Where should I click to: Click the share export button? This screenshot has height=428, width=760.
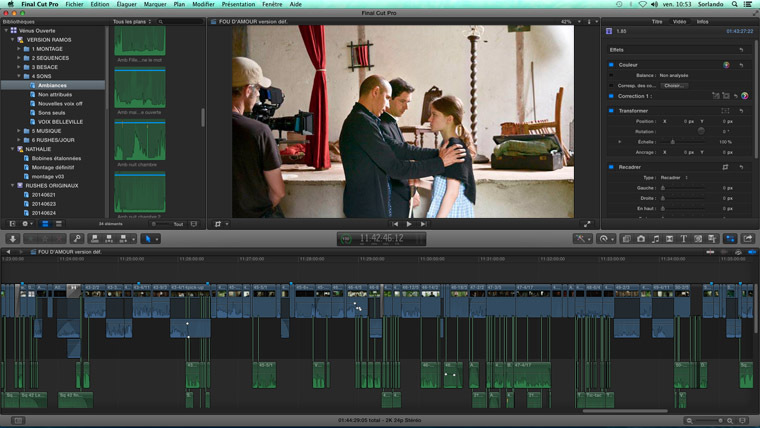(748, 238)
